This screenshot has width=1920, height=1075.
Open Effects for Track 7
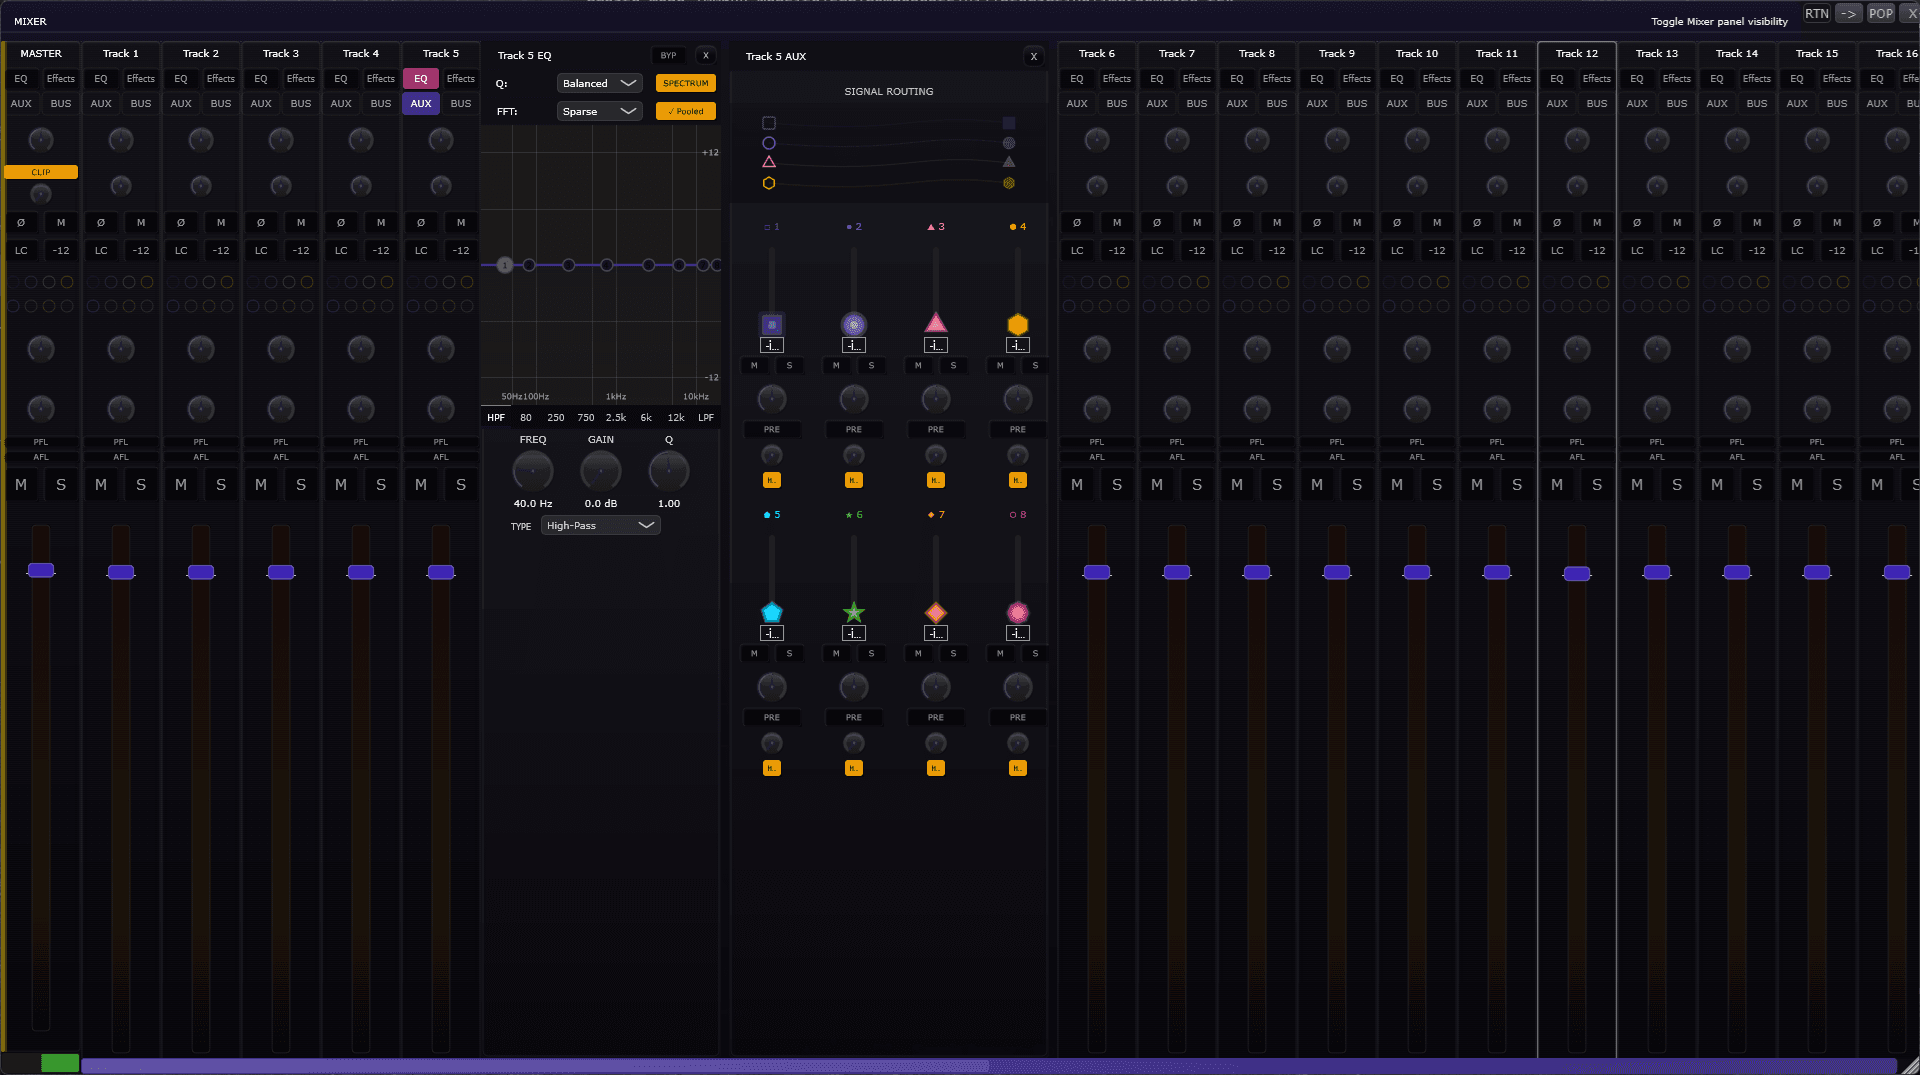1196,78
